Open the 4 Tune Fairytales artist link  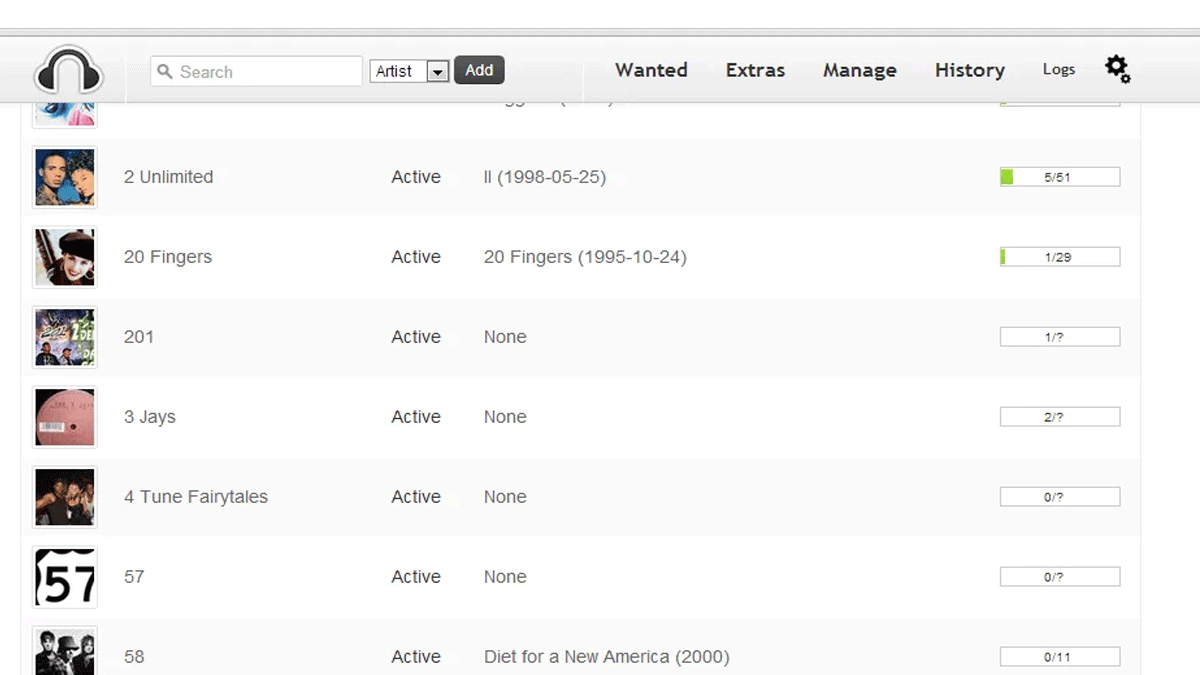196,497
